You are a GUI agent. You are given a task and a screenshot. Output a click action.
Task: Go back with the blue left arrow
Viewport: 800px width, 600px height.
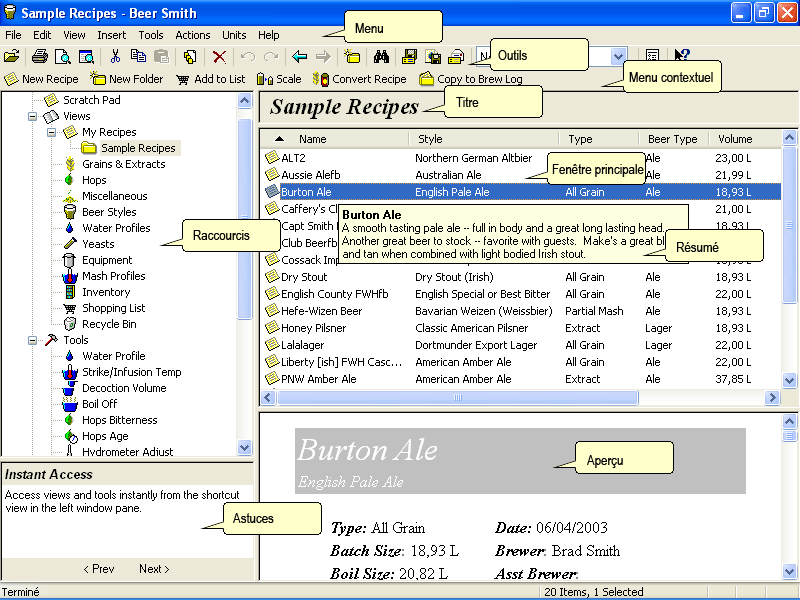point(299,56)
